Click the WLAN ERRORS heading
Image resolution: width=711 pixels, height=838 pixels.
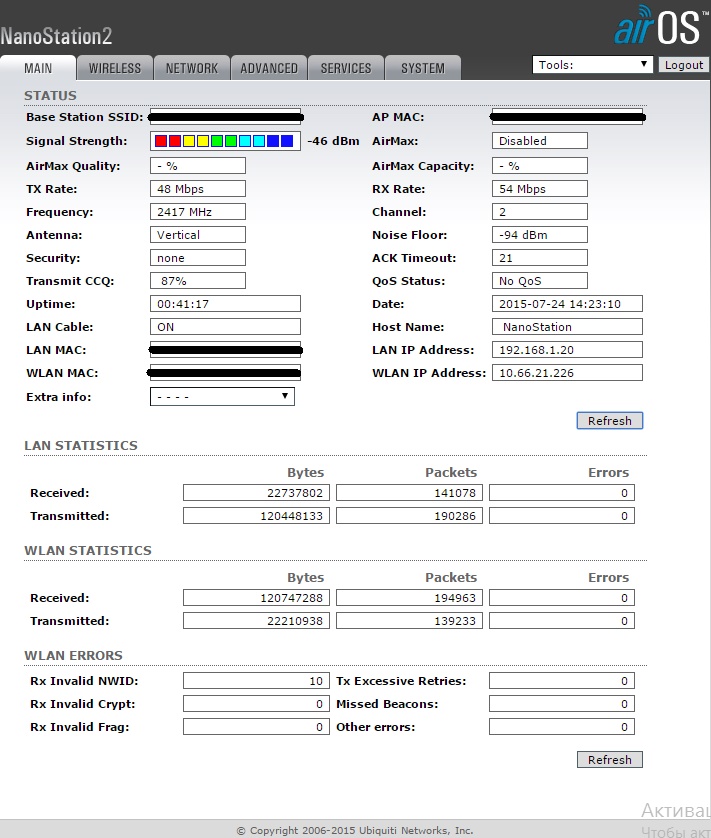click(x=73, y=655)
